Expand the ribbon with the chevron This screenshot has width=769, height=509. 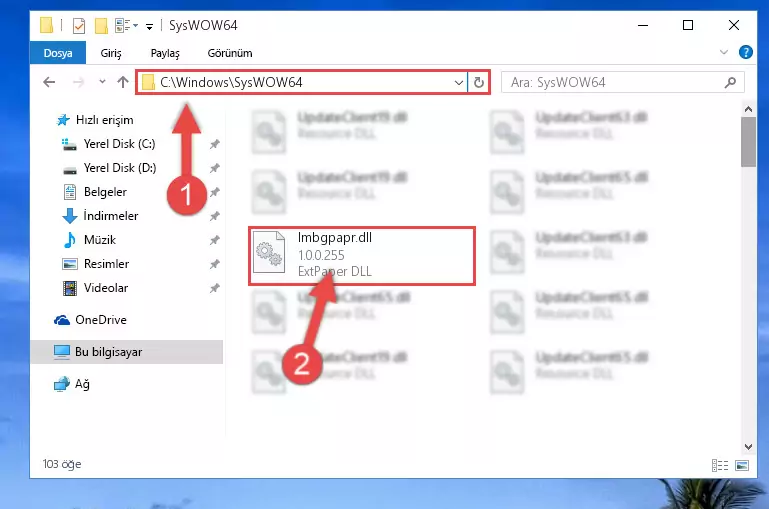pos(723,52)
